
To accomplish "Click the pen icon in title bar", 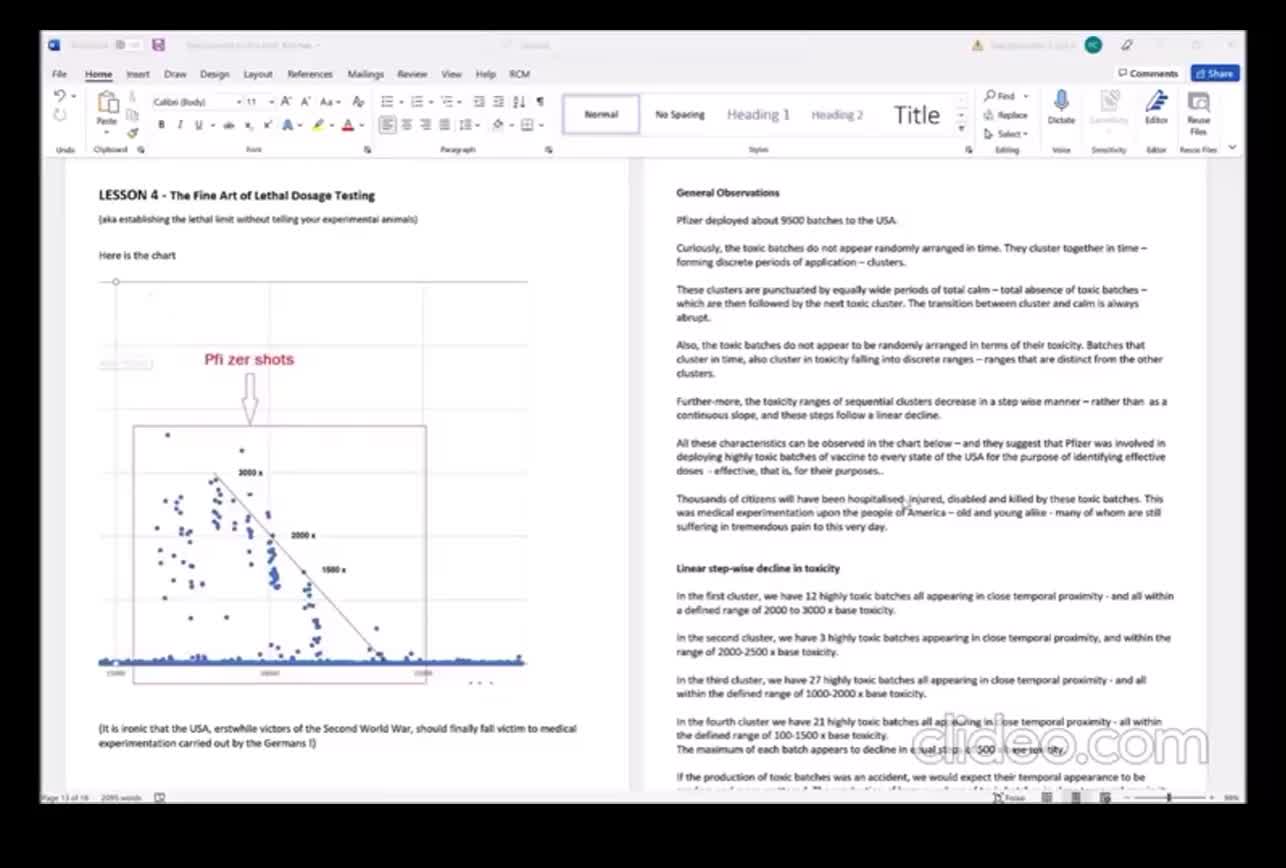I will tap(1127, 45).
